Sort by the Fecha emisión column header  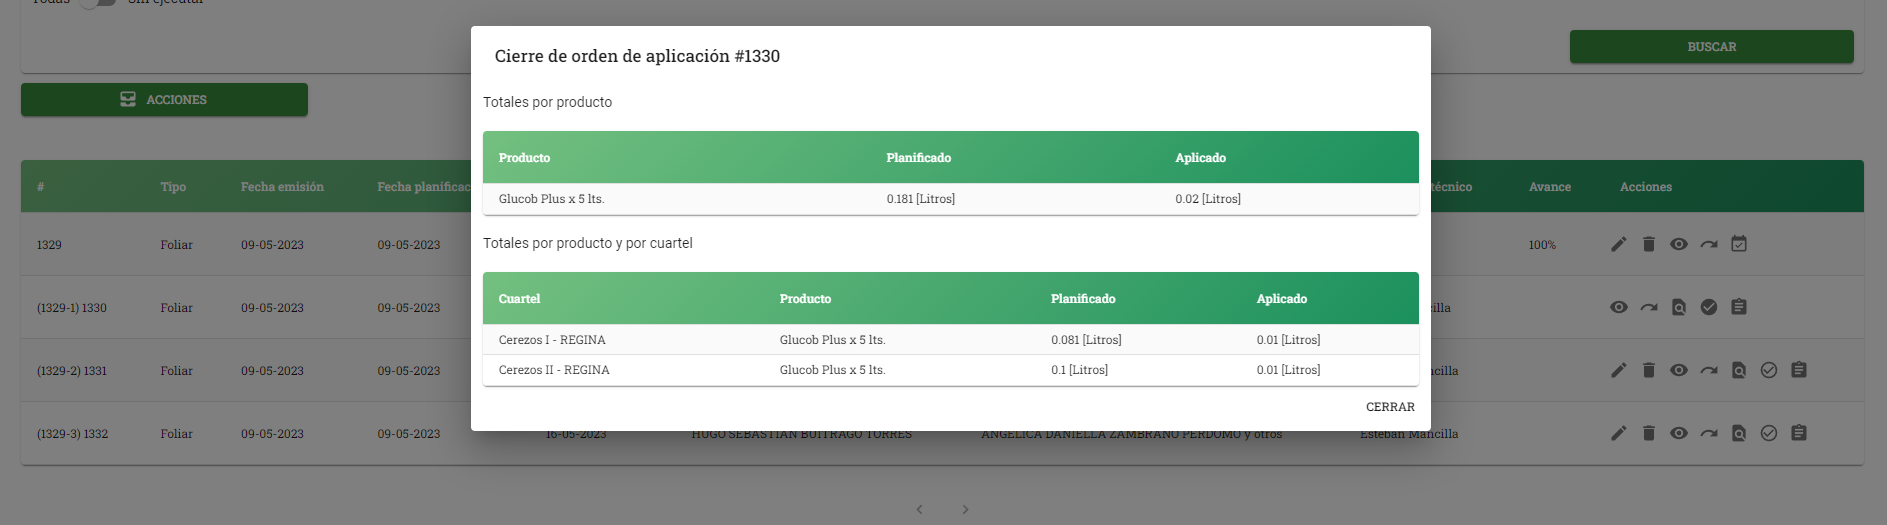point(282,187)
